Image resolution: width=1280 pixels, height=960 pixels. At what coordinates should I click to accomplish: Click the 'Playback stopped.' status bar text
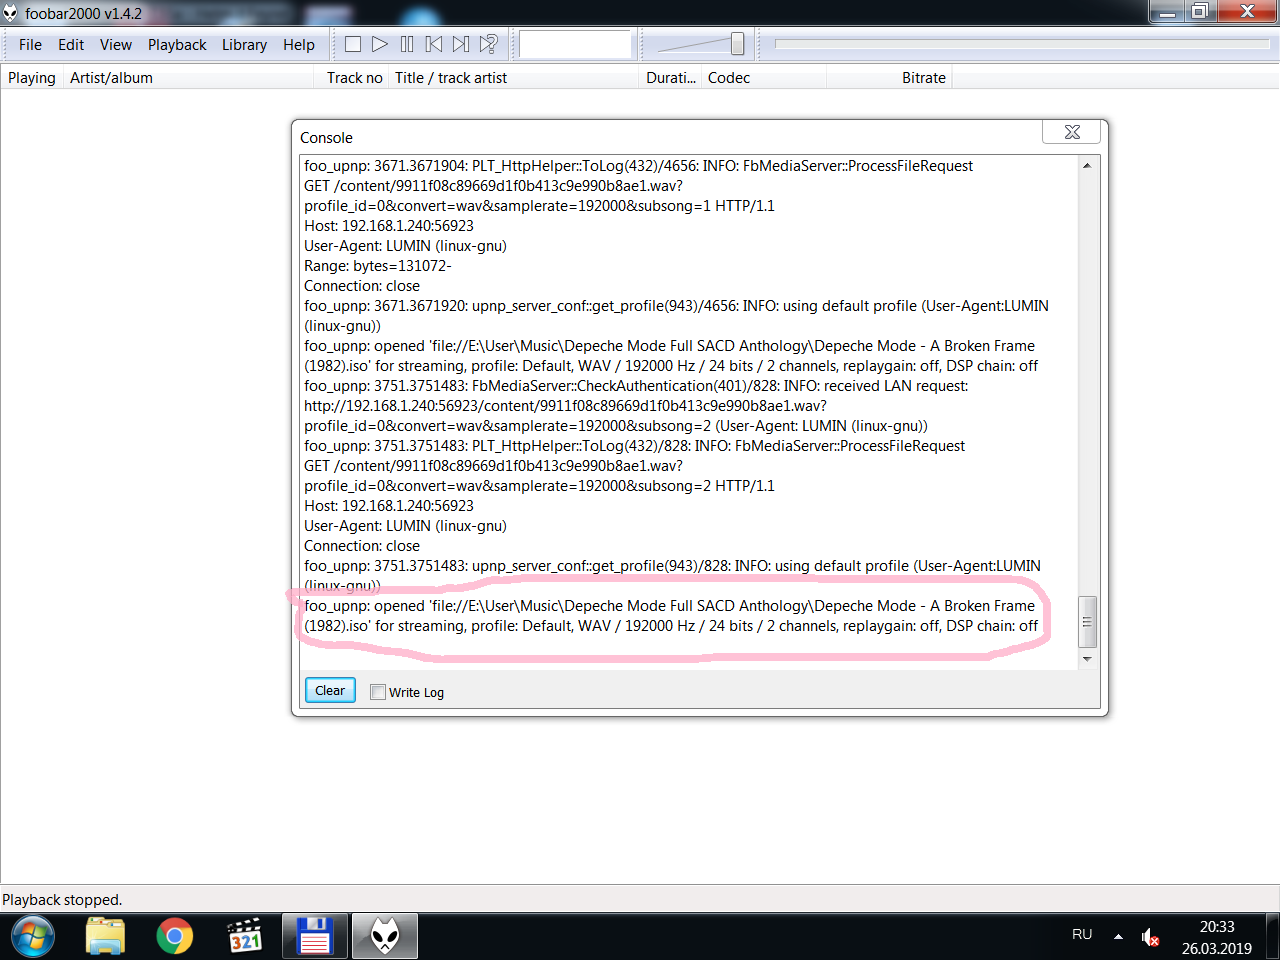click(x=62, y=900)
